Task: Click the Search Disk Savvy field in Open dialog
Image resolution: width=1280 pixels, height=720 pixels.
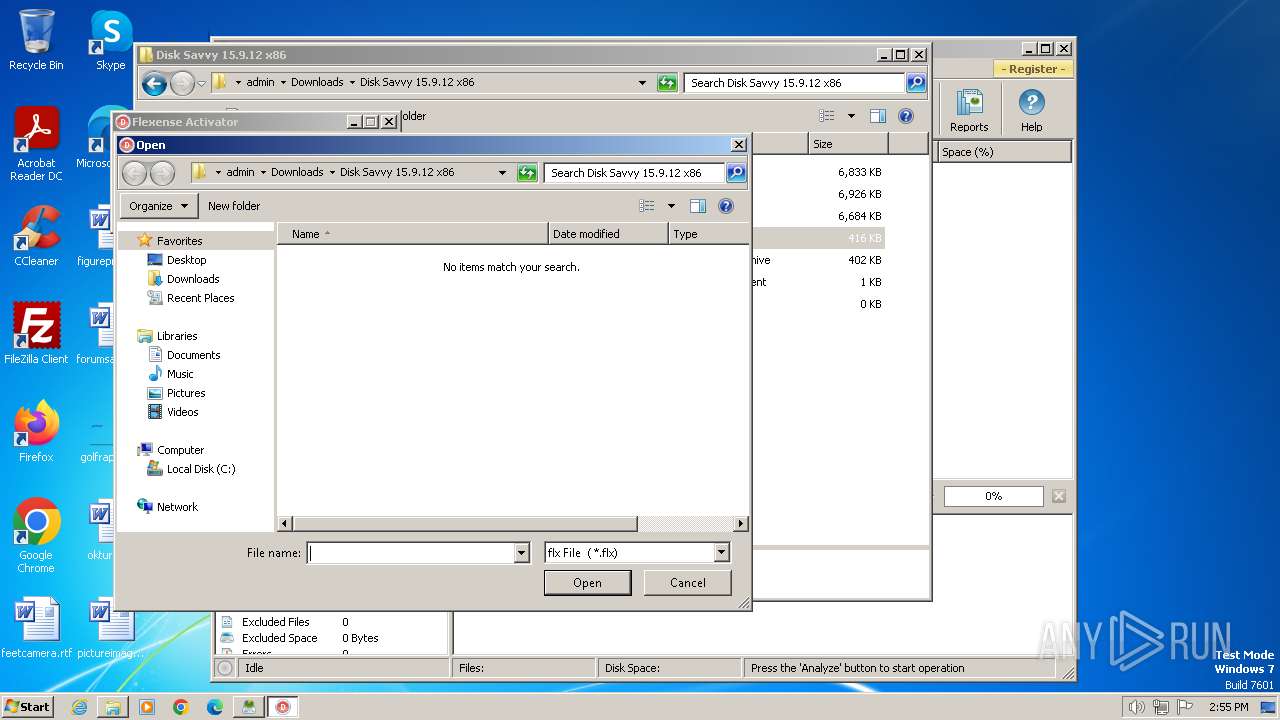Action: coord(635,173)
